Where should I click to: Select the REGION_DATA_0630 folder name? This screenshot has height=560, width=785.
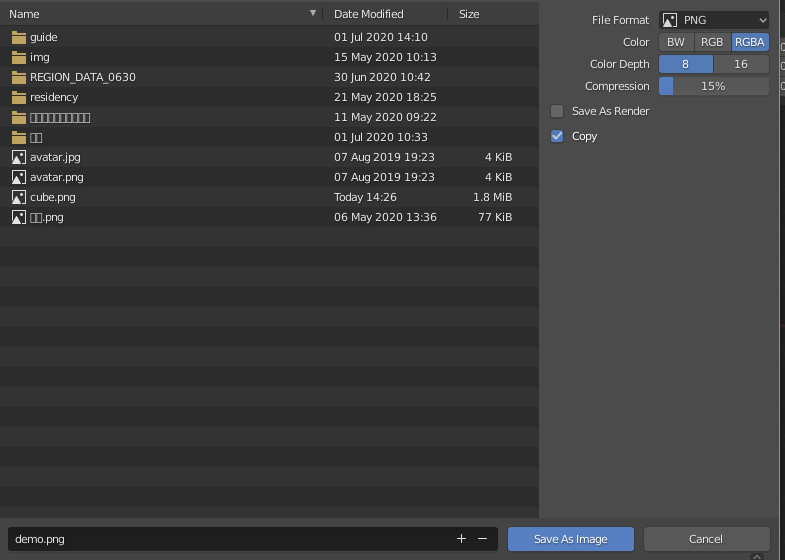[x=83, y=77]
